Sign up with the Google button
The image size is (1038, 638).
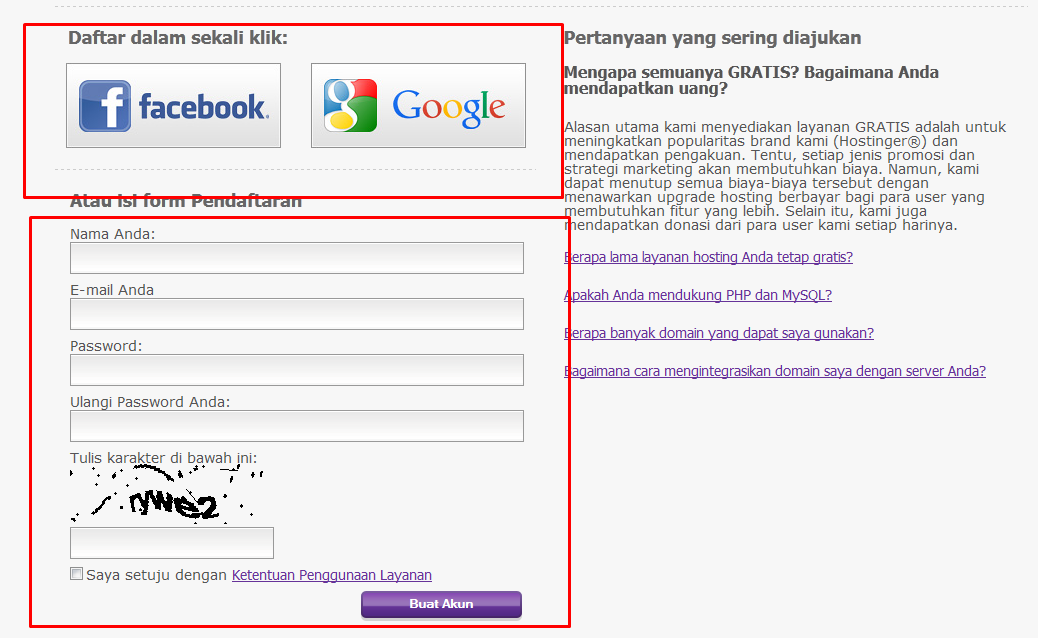pyautogui.click(x=418, y=105)
